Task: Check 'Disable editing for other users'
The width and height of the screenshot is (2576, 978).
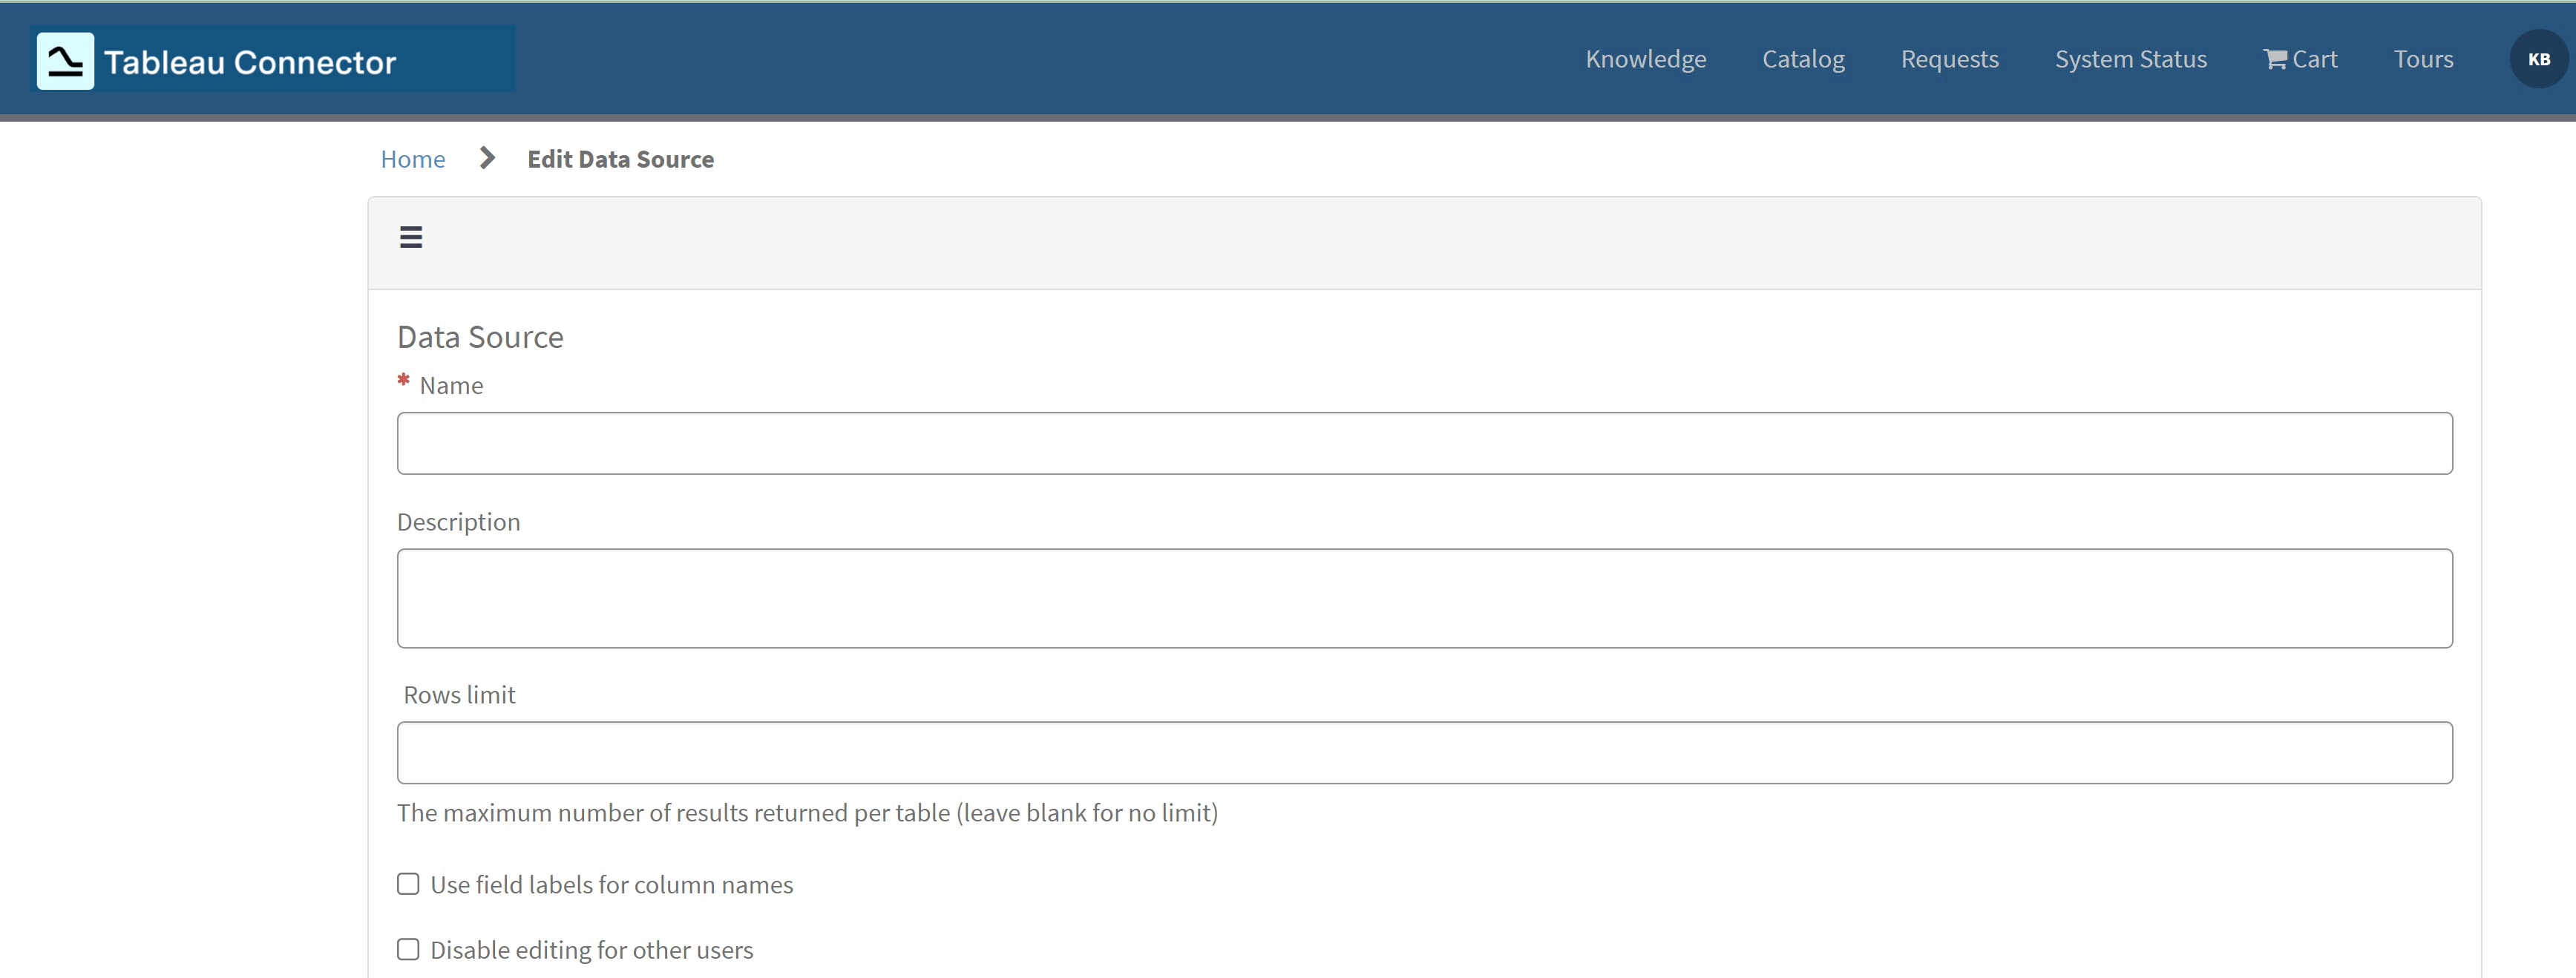Action: coord(407,949)
